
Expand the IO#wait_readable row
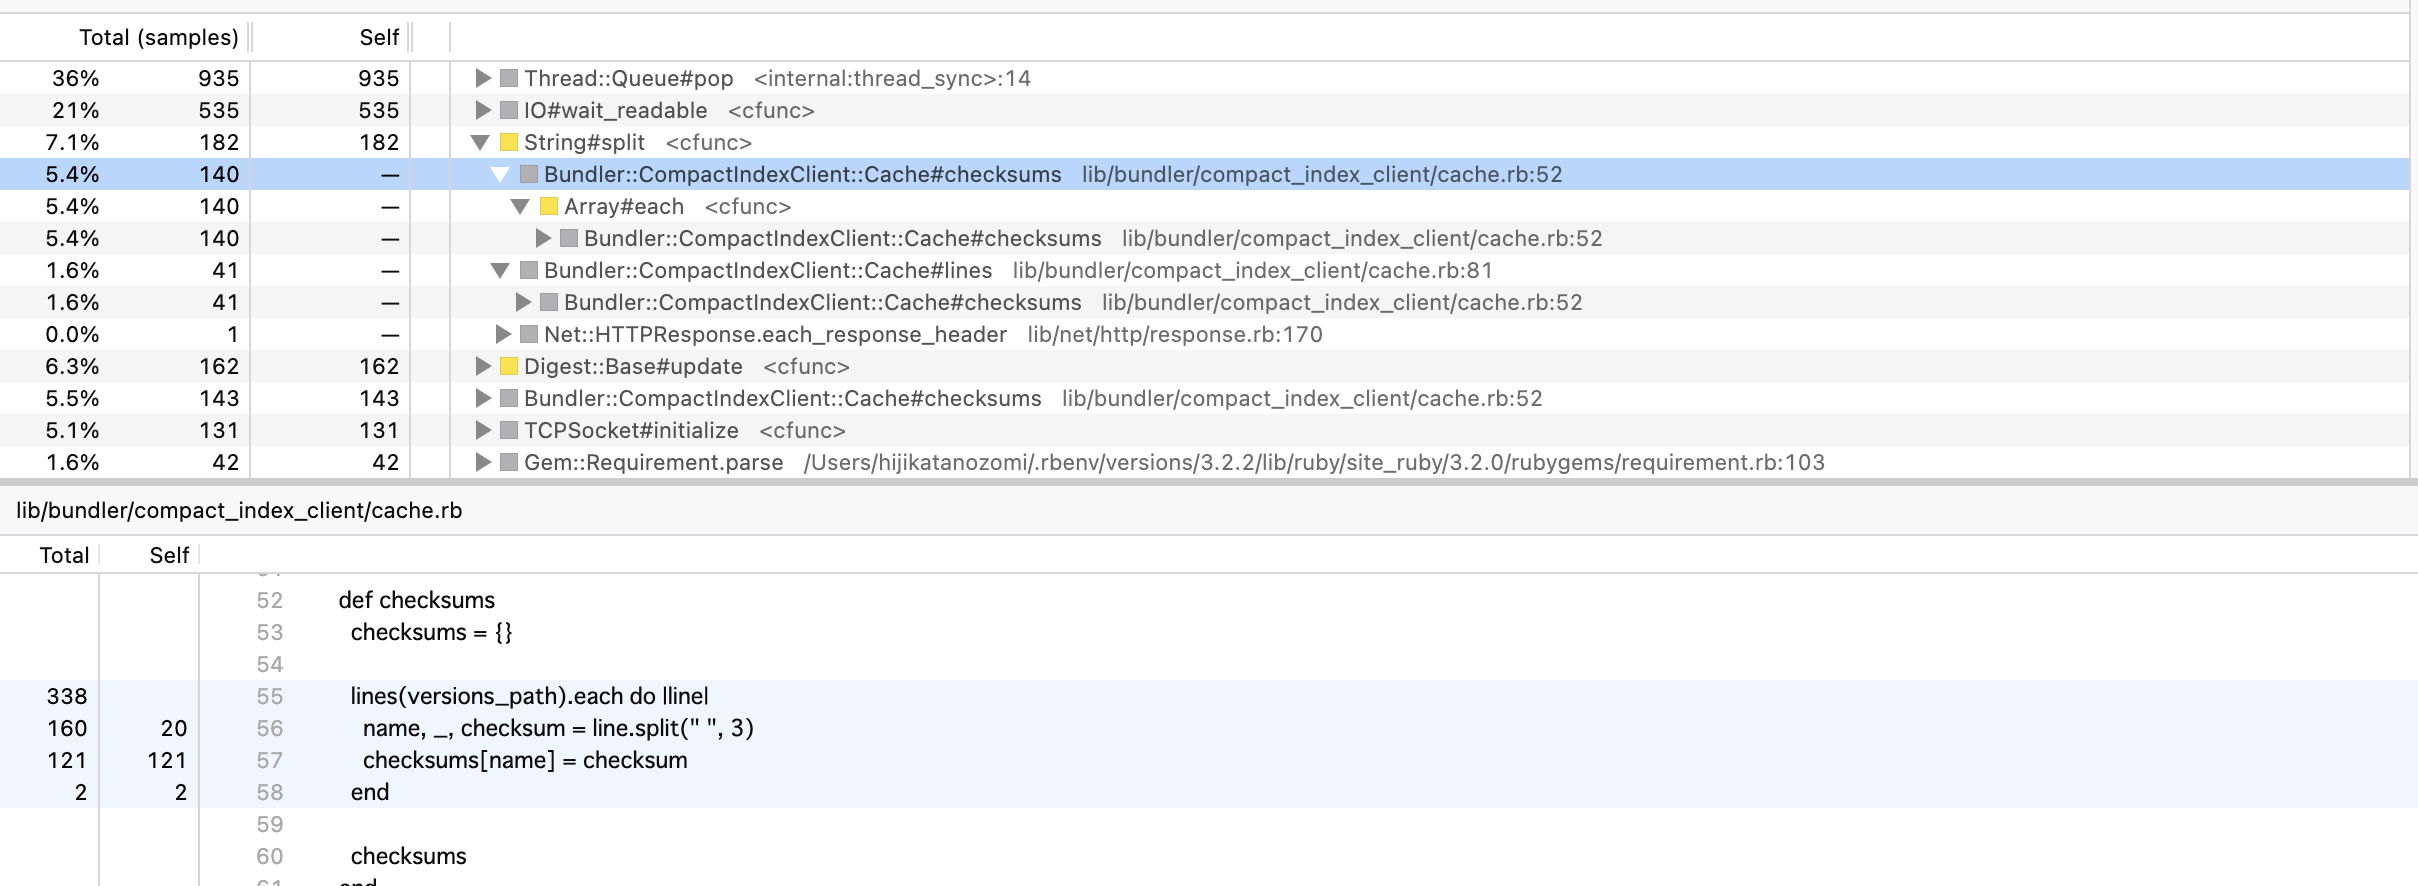point(483,110)
